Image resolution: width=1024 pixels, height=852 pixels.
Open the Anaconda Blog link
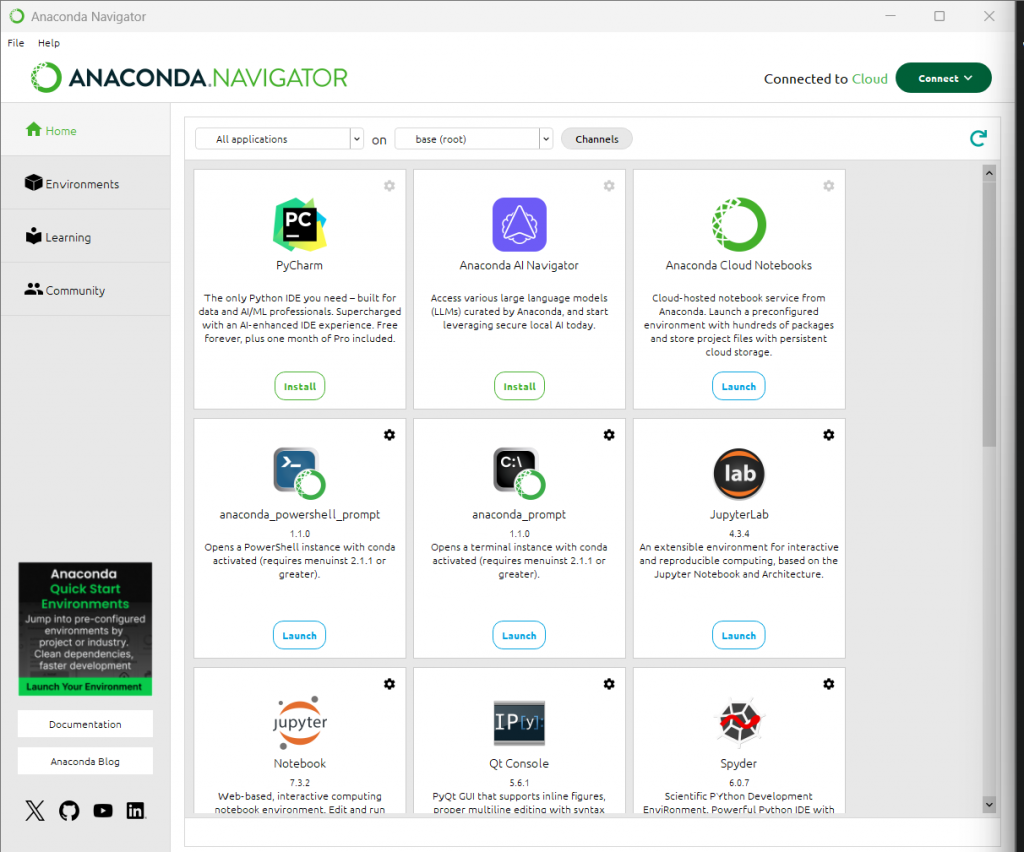point(86,761)
